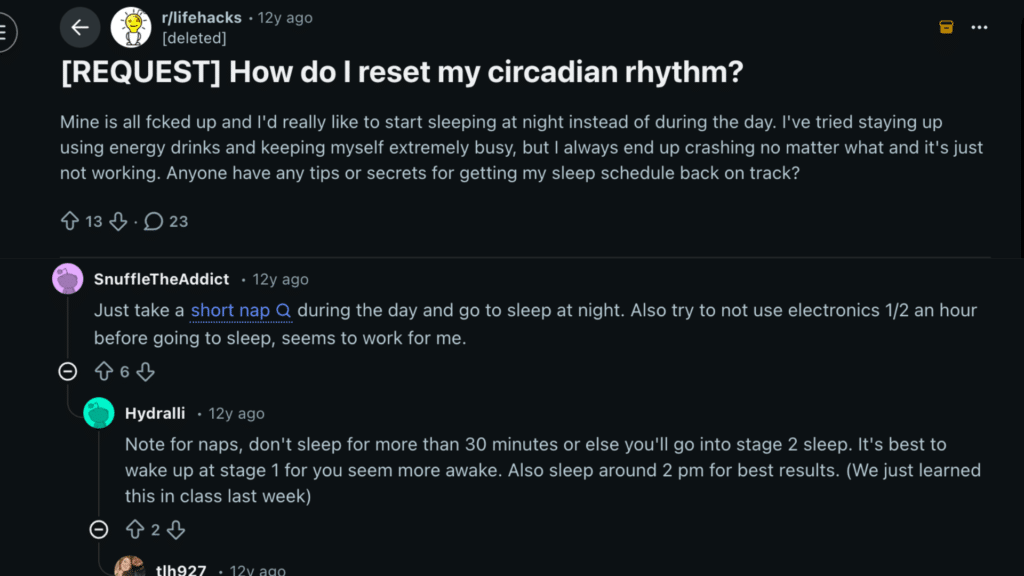Downvote SnuffleTheAddict's comment
1024x576 pixels.
pos(145,372)
